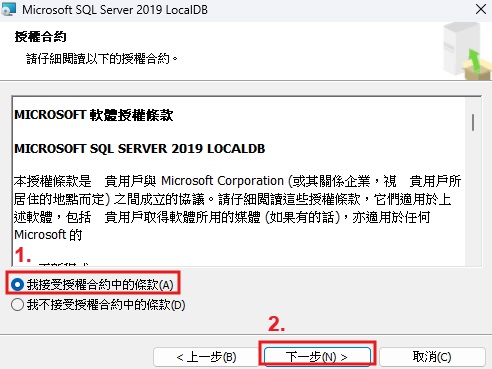Click the license text scrollbar thumb

point(473,122)
